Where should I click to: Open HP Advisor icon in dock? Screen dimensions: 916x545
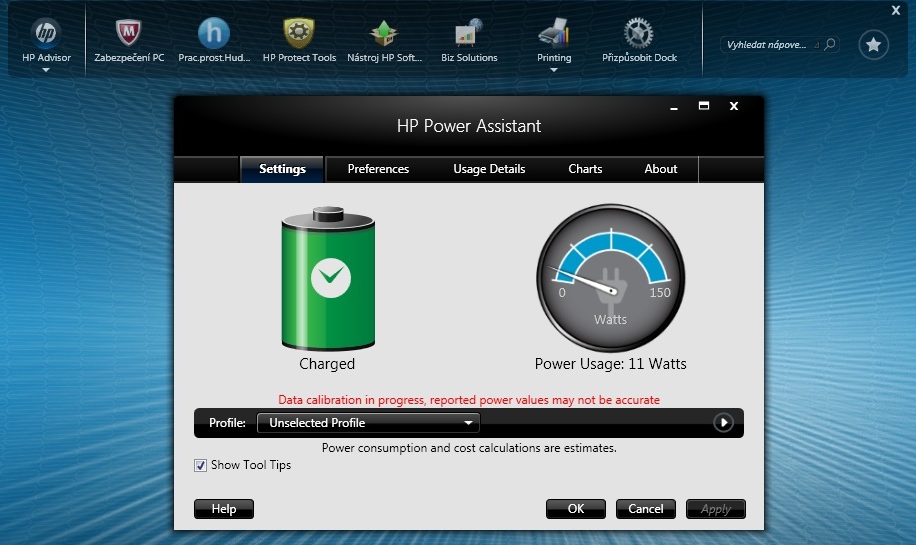pyautogui.click(x=46, y=33)
